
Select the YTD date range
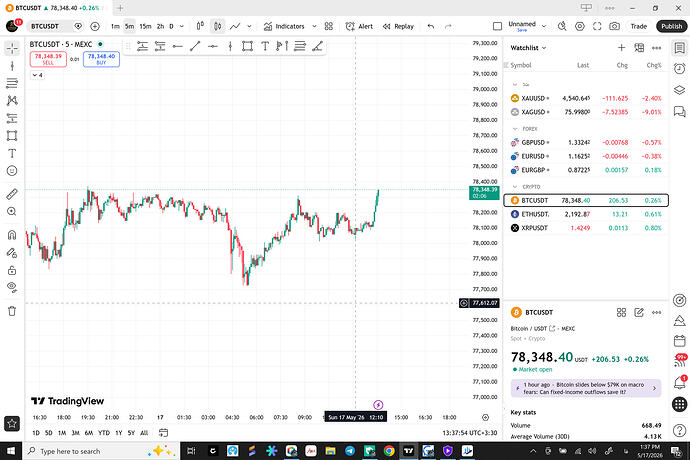click(104, 433)
